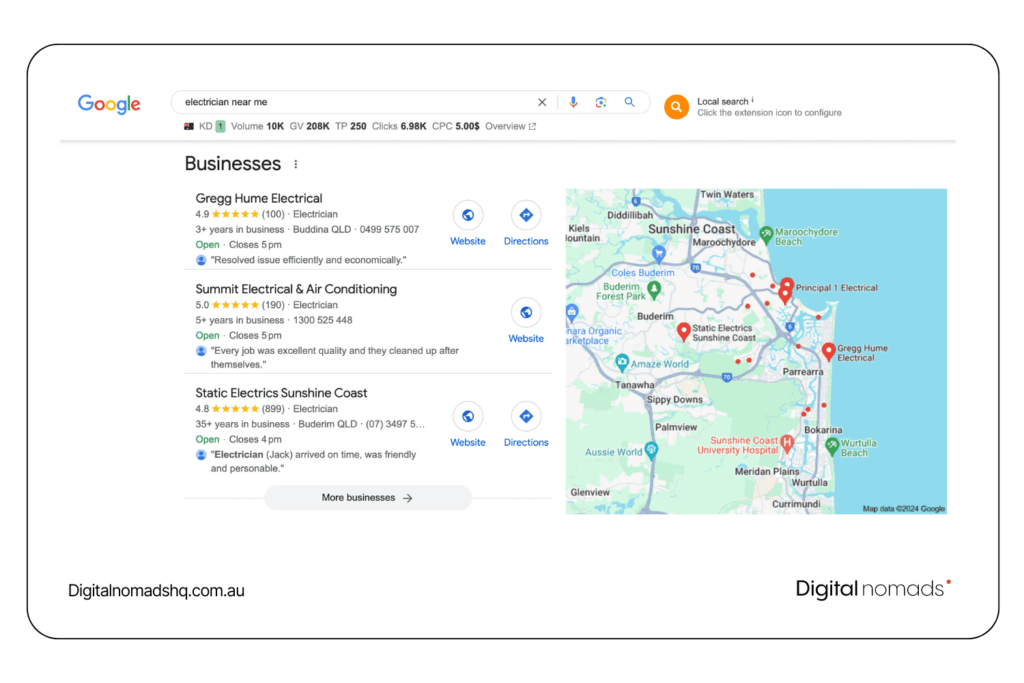Click the info icon next to Local search
The image size is (1024, 683).
pyautogui.click(x=752, y=100)
